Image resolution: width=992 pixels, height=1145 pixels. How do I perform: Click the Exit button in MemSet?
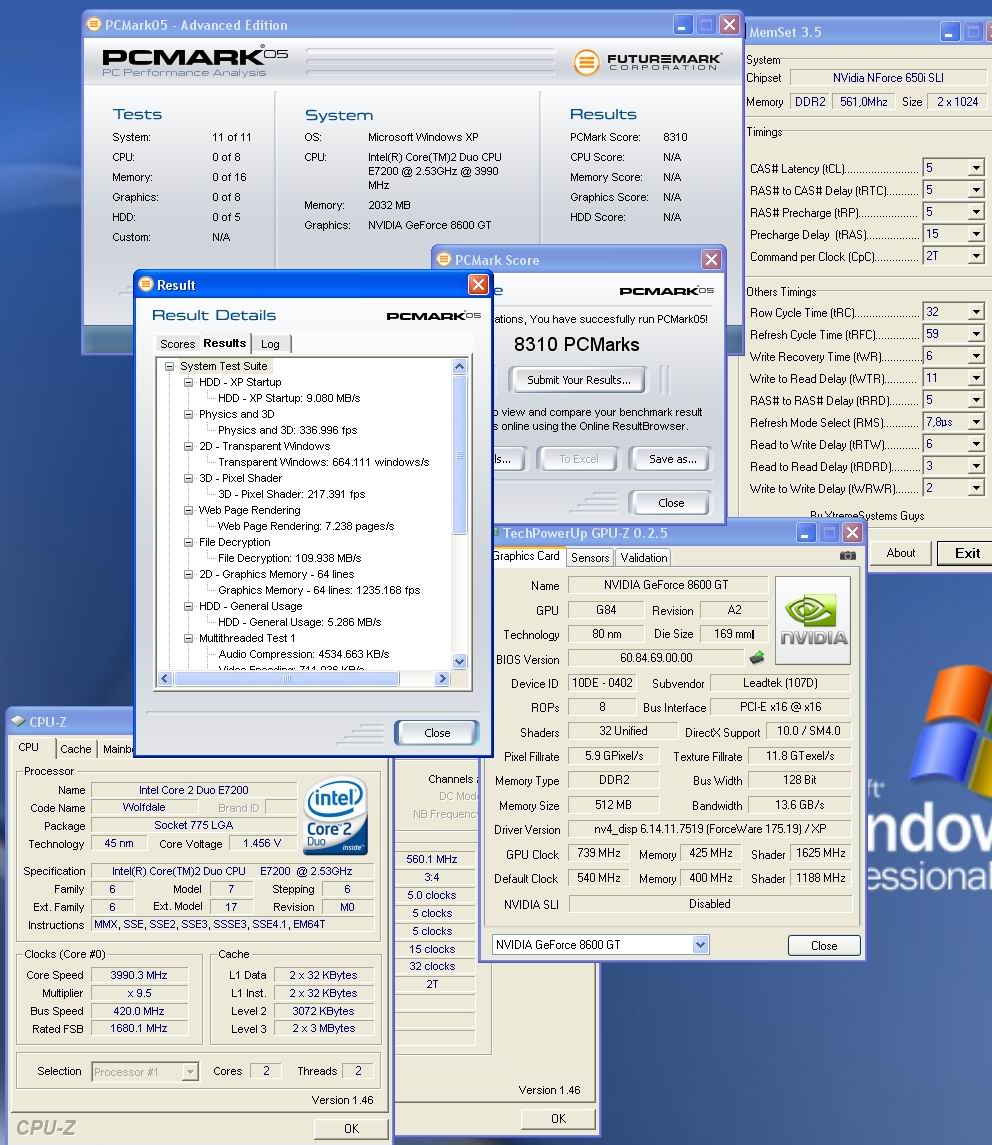[966, 553]
